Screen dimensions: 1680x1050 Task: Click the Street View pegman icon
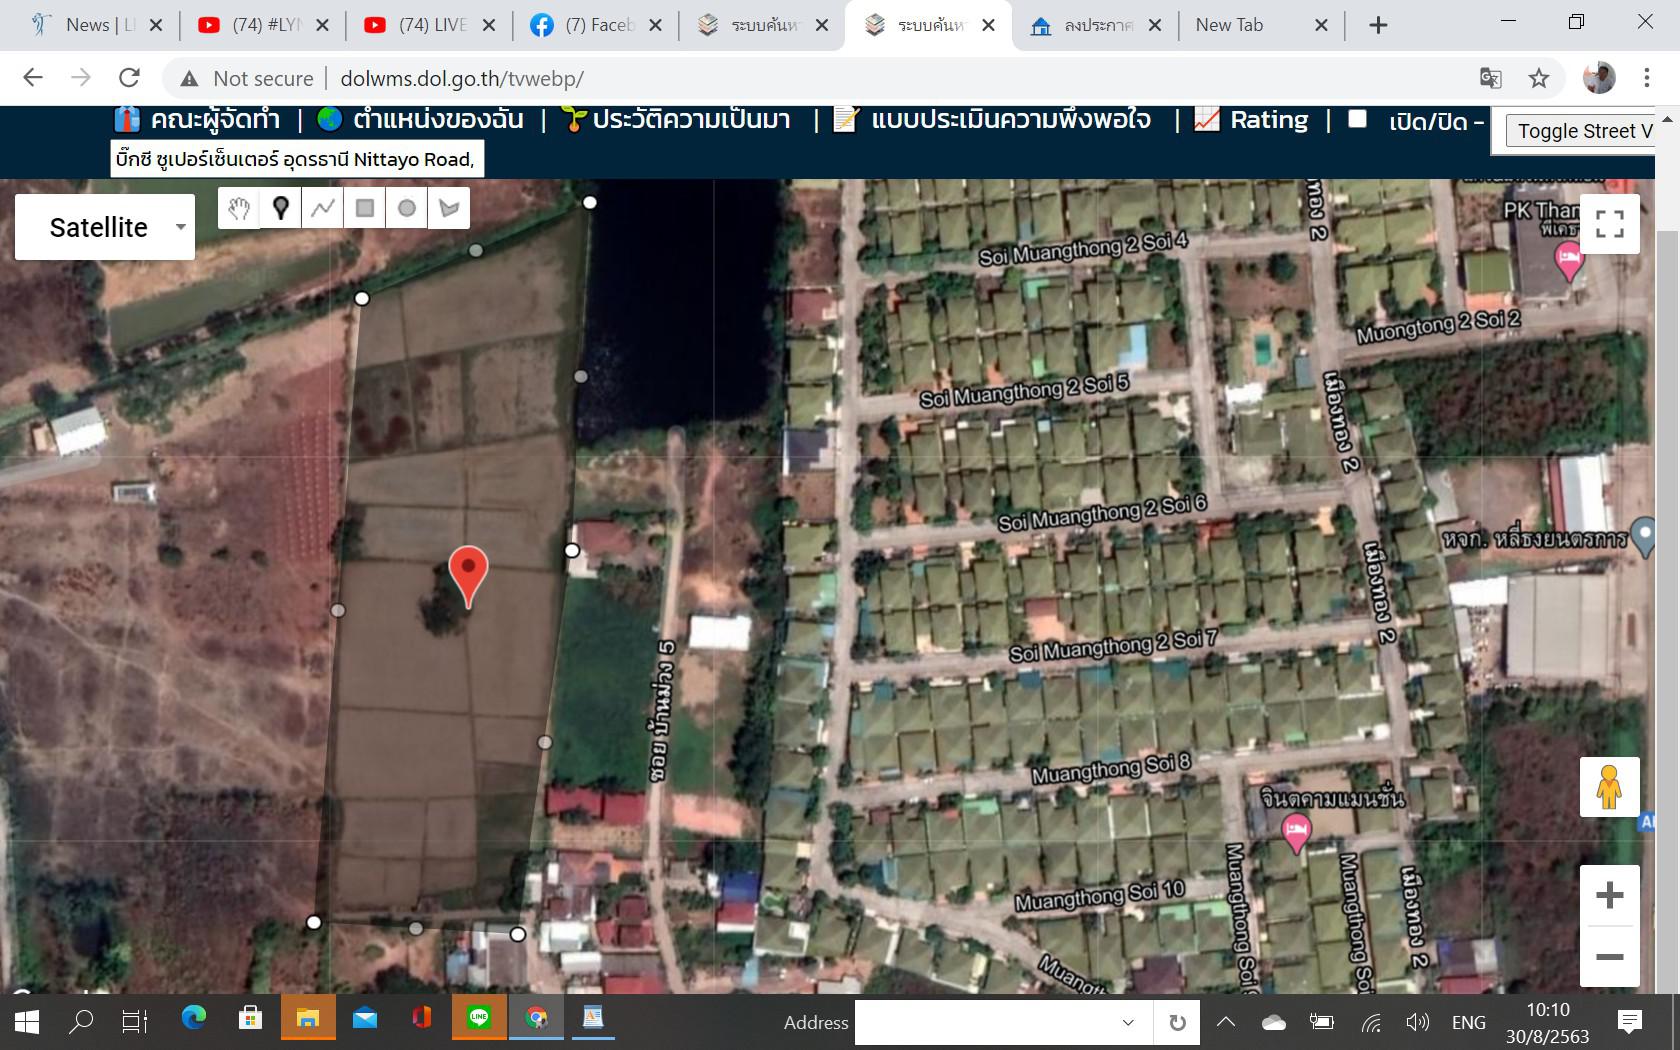click(x=1609, y=787)
